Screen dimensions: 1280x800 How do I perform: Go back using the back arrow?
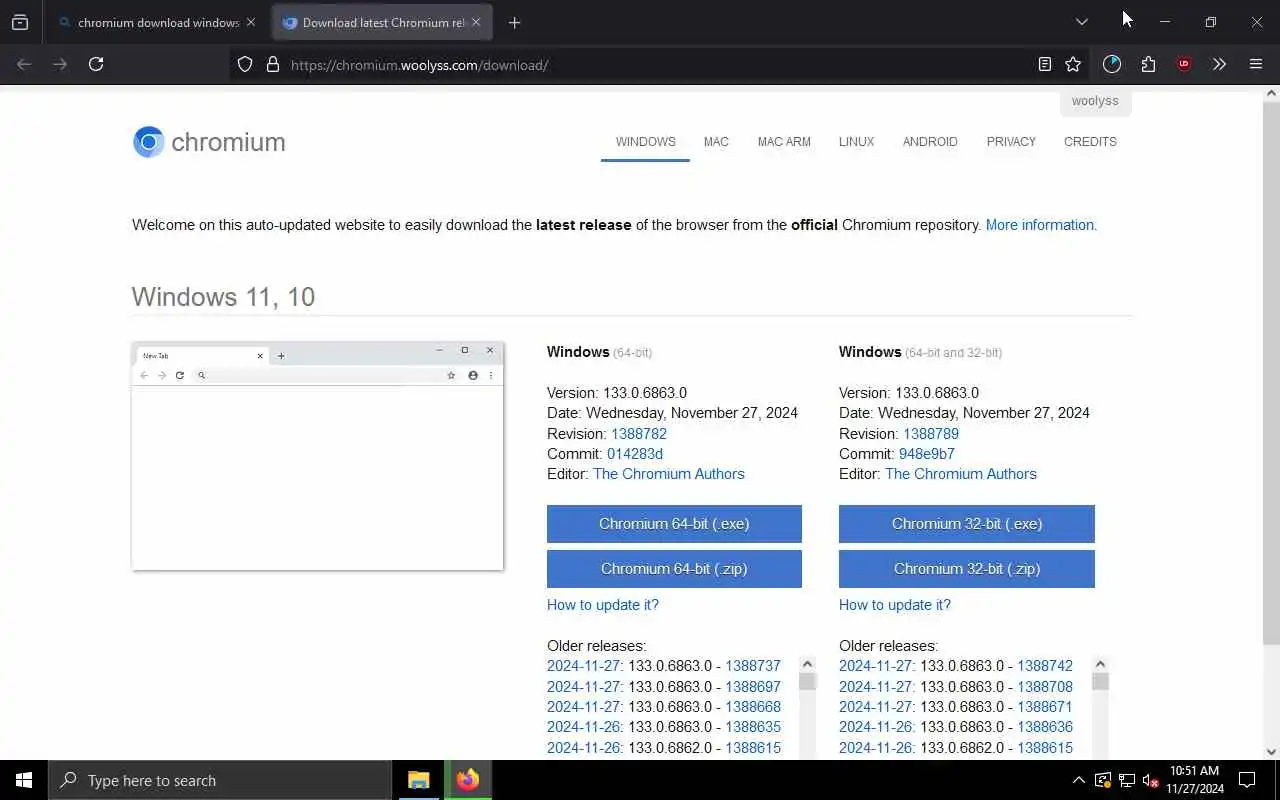(24, 64)
